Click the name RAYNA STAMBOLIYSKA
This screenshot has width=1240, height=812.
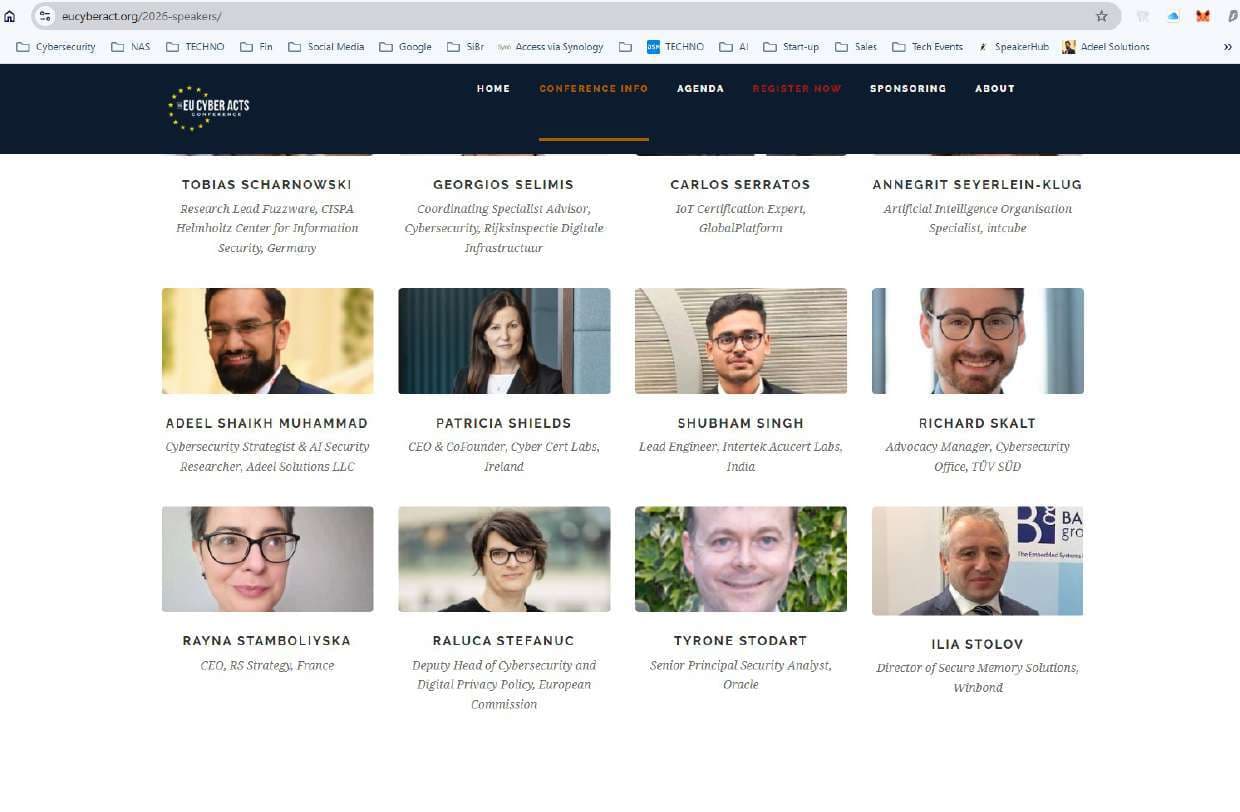pyautogui.click(x=267, y=641)
